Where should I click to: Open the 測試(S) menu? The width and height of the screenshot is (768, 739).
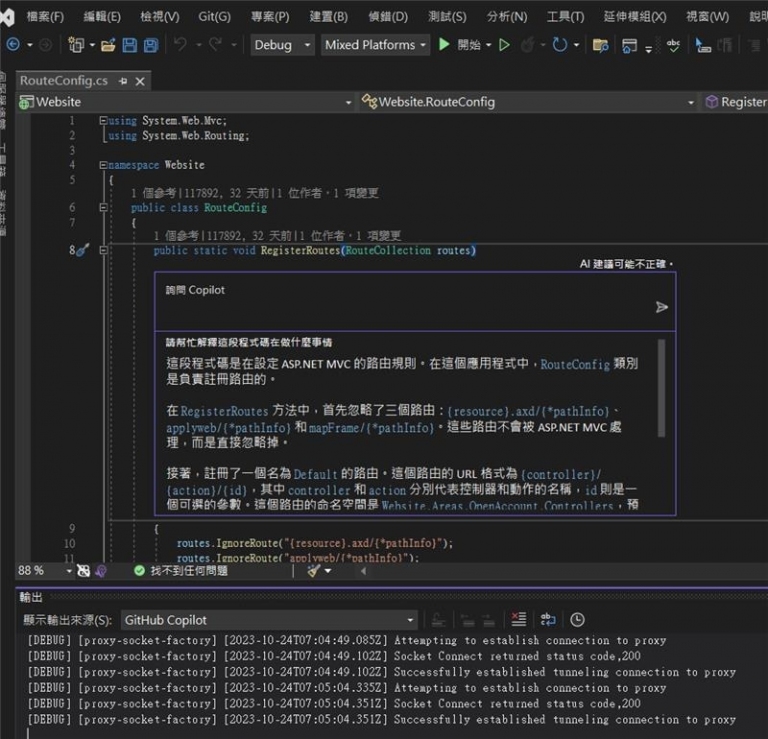pos(447,17)
